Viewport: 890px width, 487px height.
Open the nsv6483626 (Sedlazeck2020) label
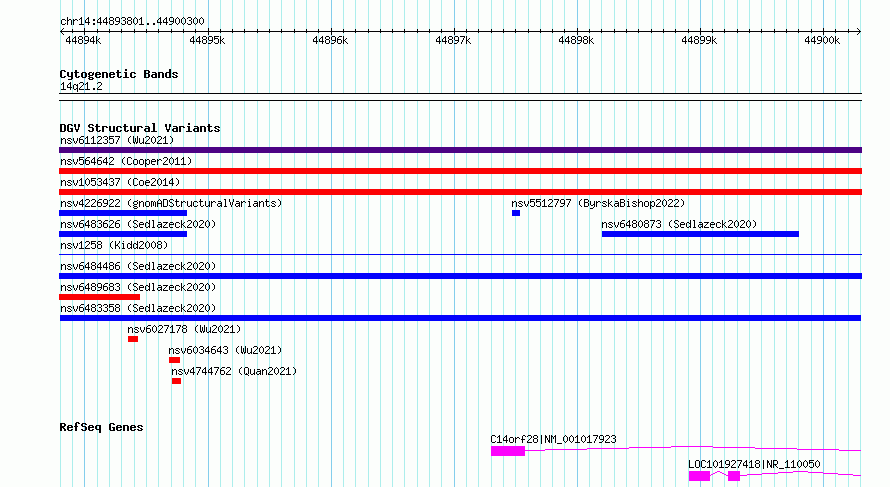tap(138, 224)
